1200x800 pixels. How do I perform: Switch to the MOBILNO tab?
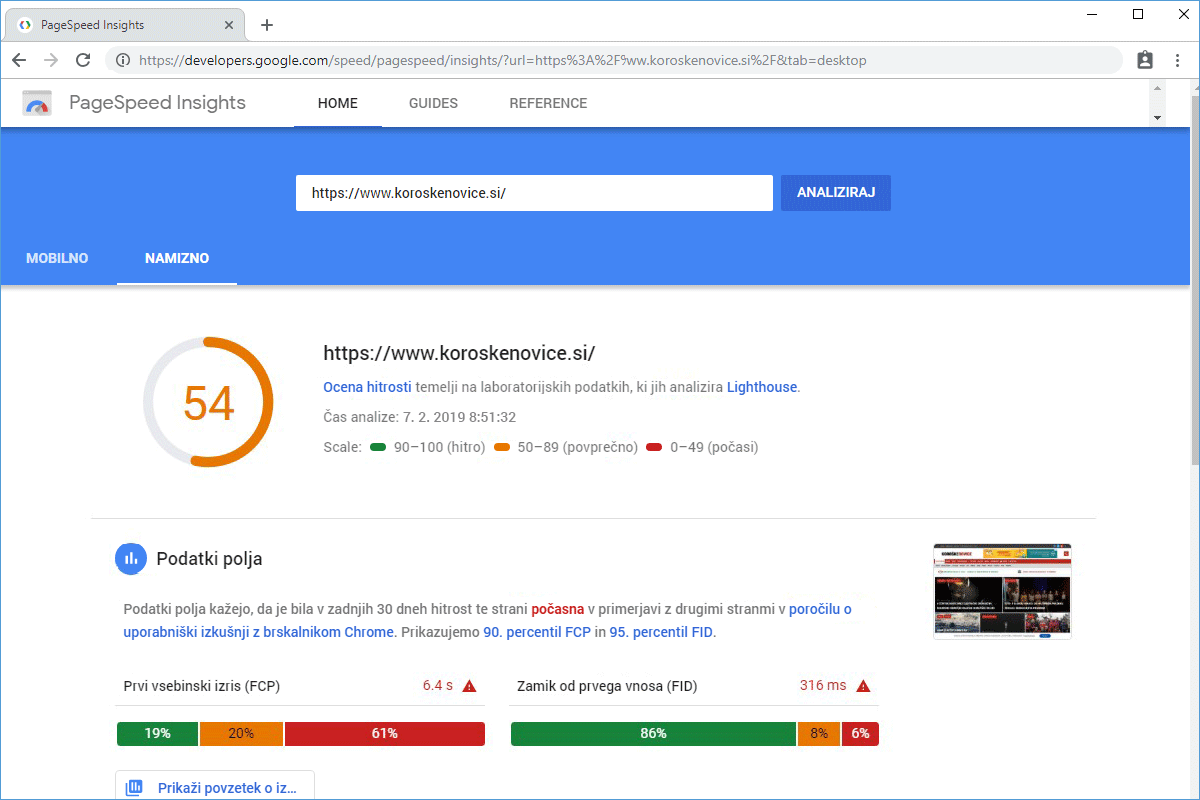point(57,258)
